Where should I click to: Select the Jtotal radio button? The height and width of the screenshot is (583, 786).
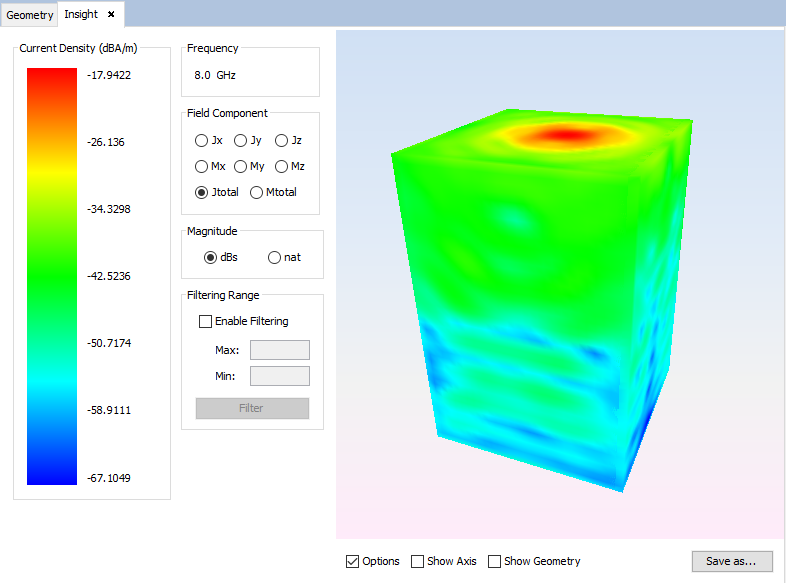click(202, 192)
